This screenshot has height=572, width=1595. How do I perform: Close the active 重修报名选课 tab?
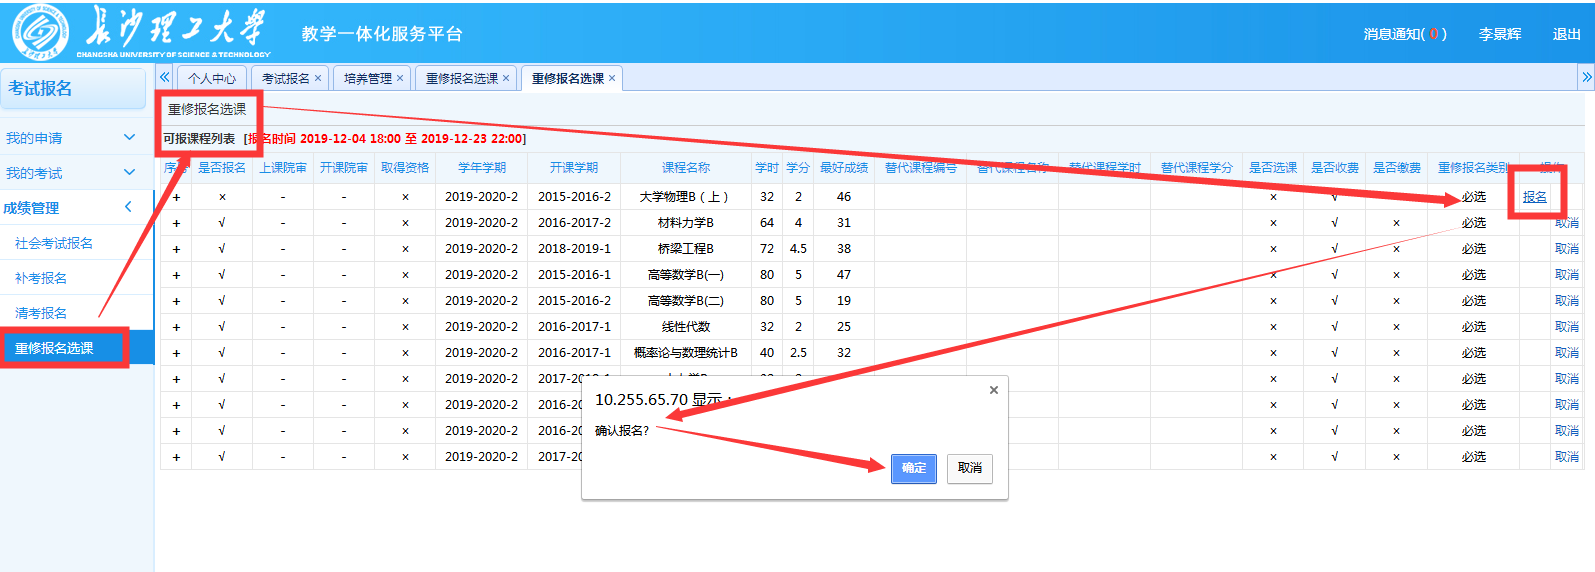[612, 78]
